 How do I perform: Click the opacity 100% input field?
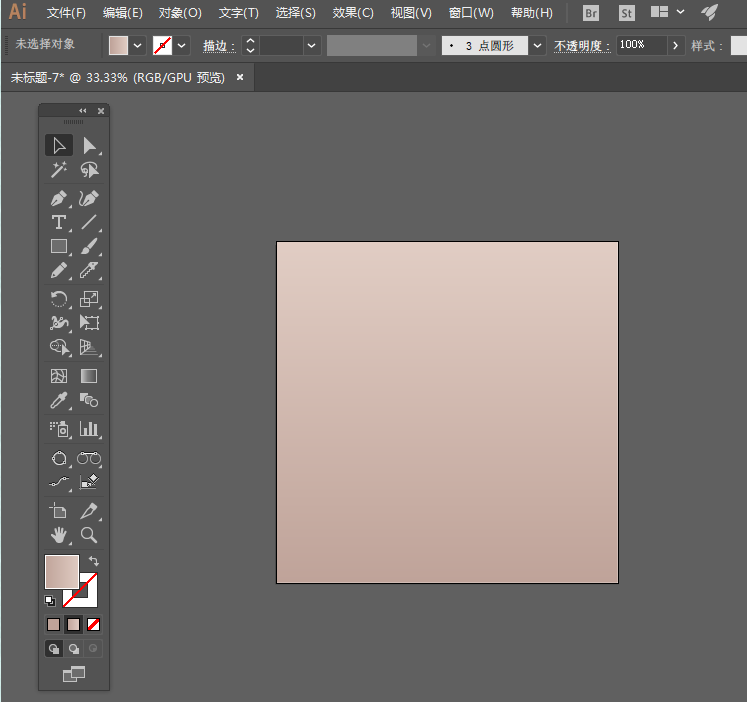pyautogui.click(x=641, y=45)
